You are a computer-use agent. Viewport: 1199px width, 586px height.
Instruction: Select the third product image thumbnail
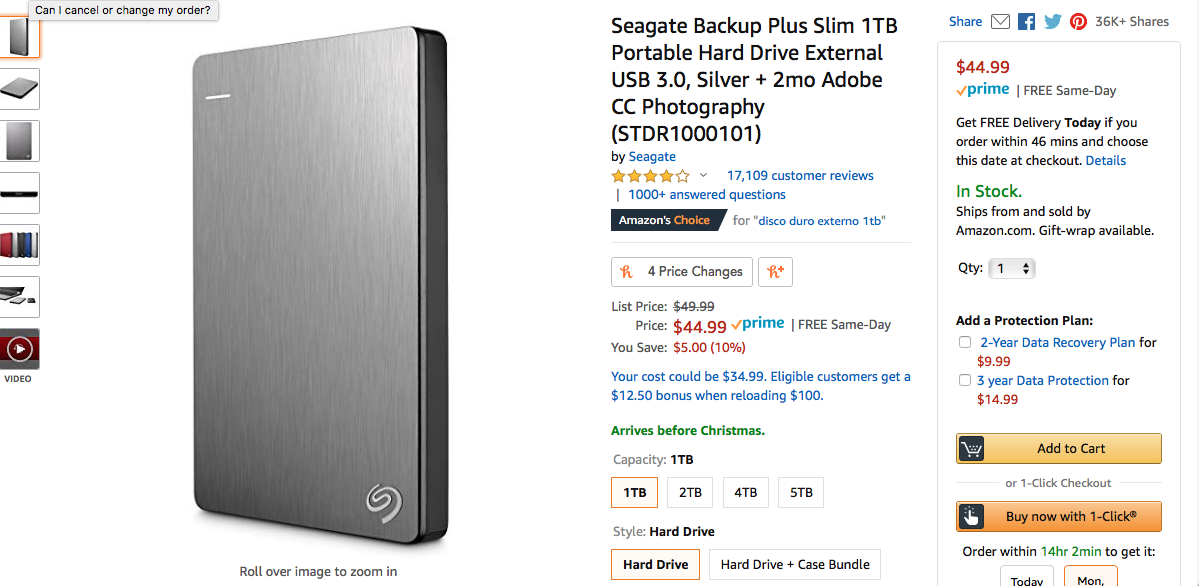click(x=21, y=141)
